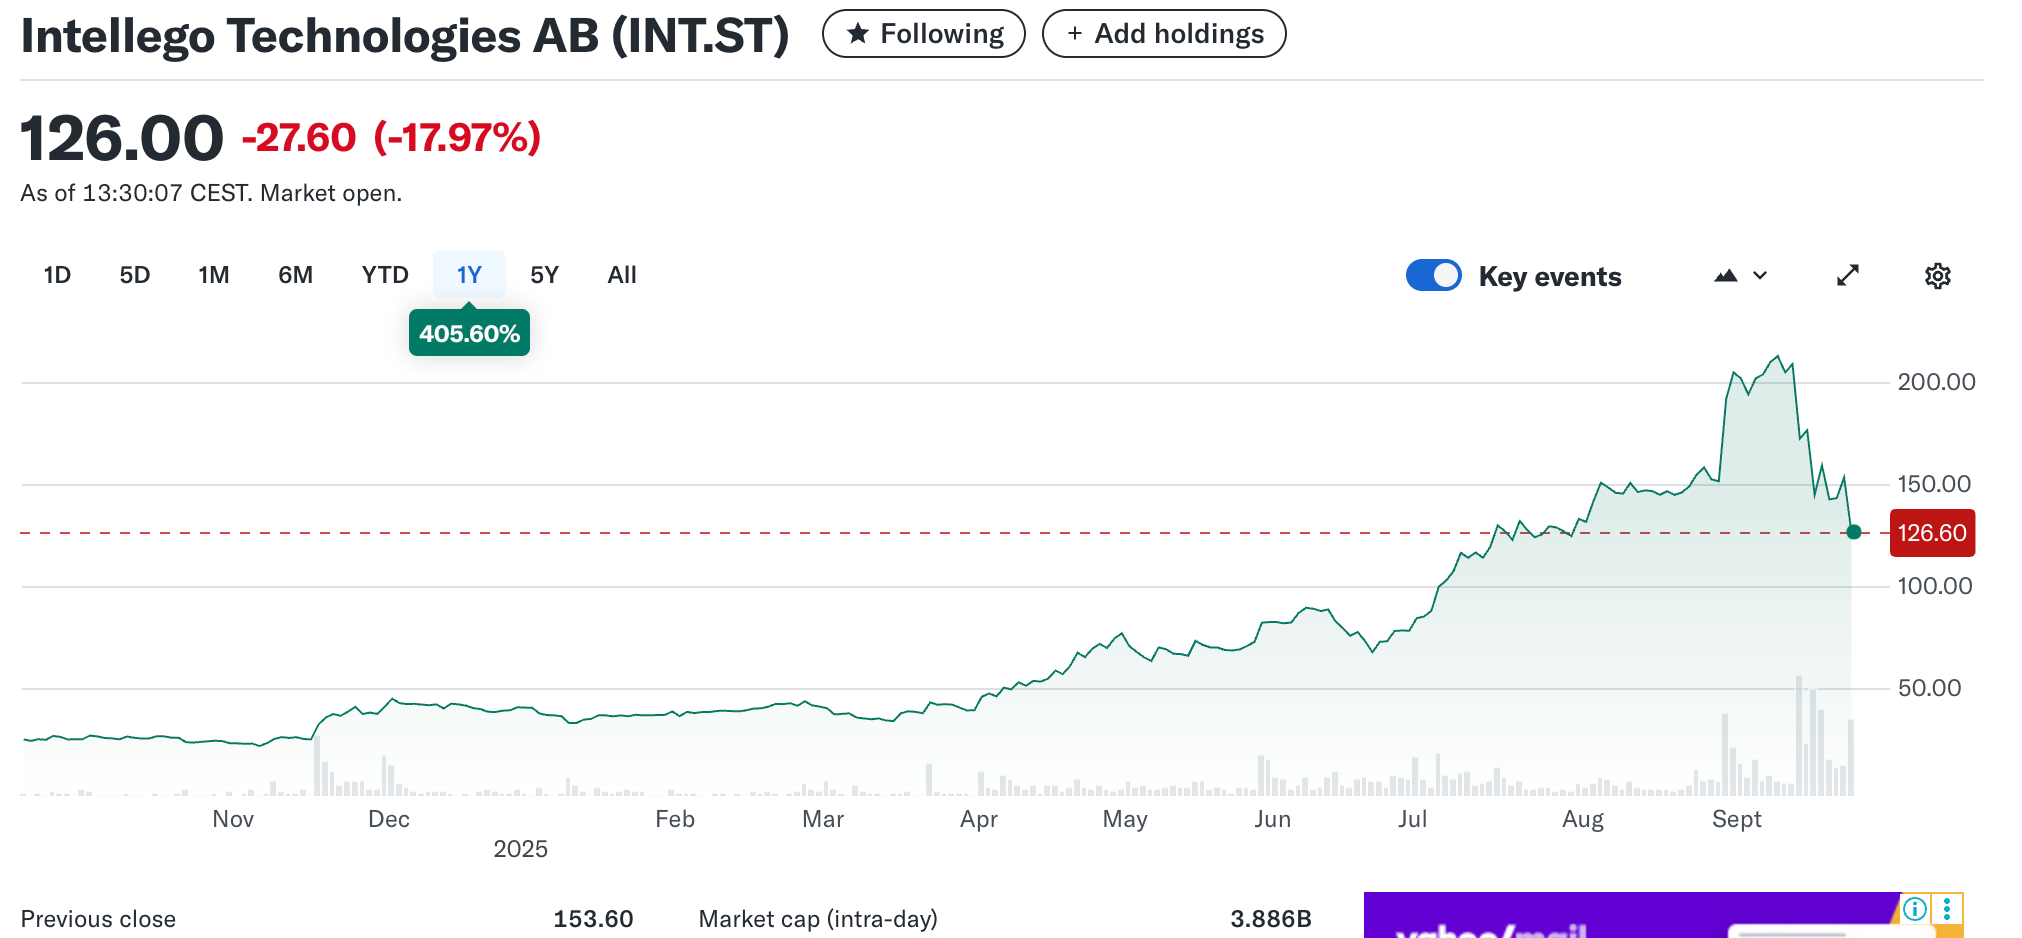Choose the YTD range
This screenshot has width=2022, height=938.
pos(385,275)
